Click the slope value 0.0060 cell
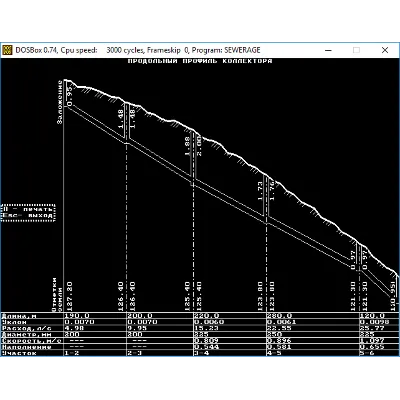 [x=209, y=322]
